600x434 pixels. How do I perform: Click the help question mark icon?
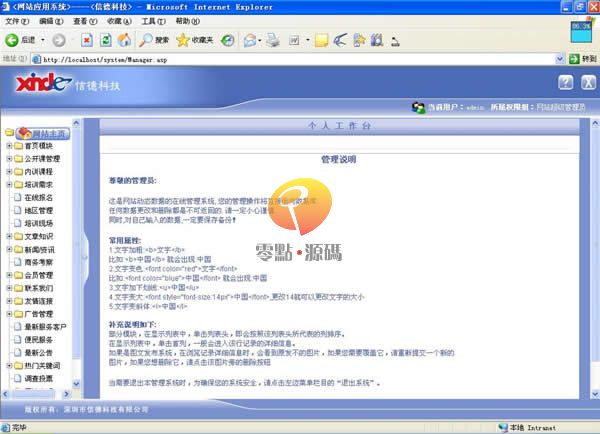pos(566,82)
